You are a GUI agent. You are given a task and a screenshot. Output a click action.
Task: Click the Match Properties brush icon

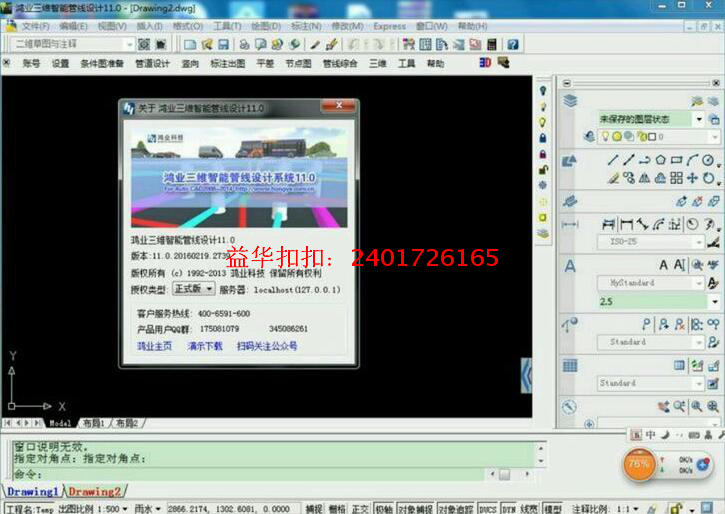pos(332,44)
